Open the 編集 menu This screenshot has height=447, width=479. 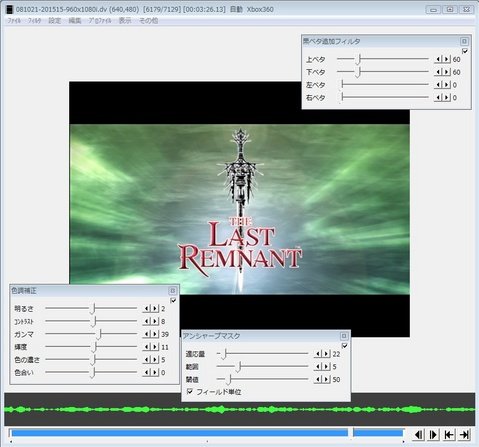click(x=75, y=21)
